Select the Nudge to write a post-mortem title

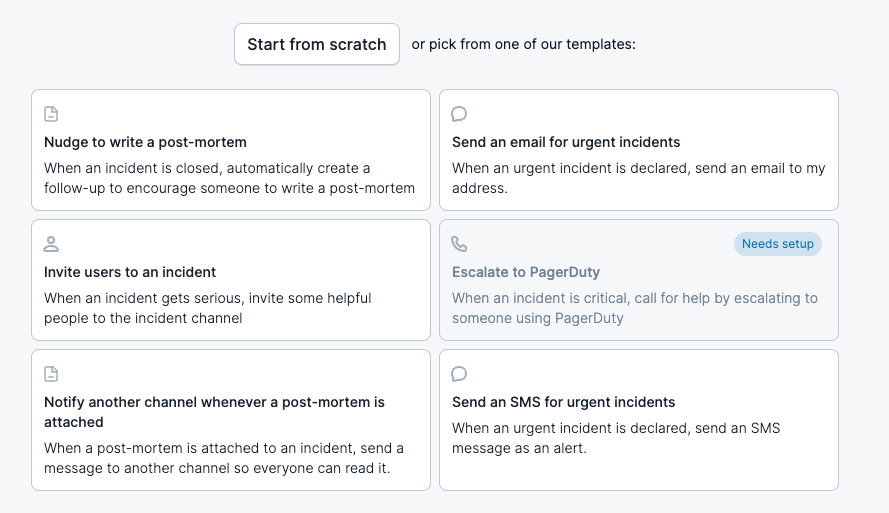pos(145,142)
